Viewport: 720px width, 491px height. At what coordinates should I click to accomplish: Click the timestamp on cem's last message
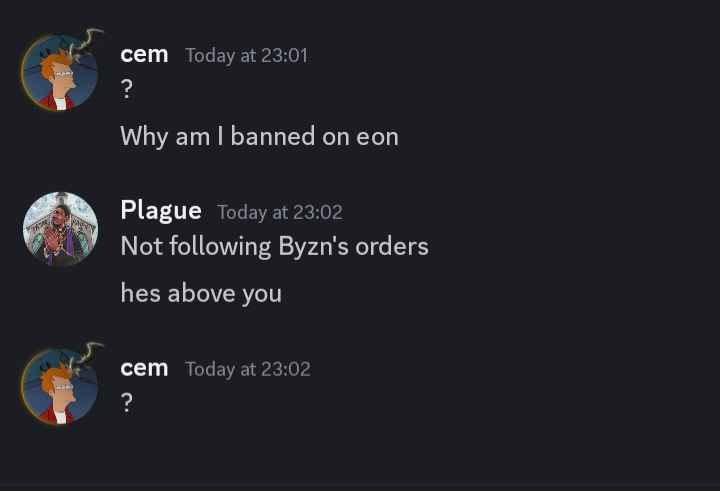(x=248, y=369)
